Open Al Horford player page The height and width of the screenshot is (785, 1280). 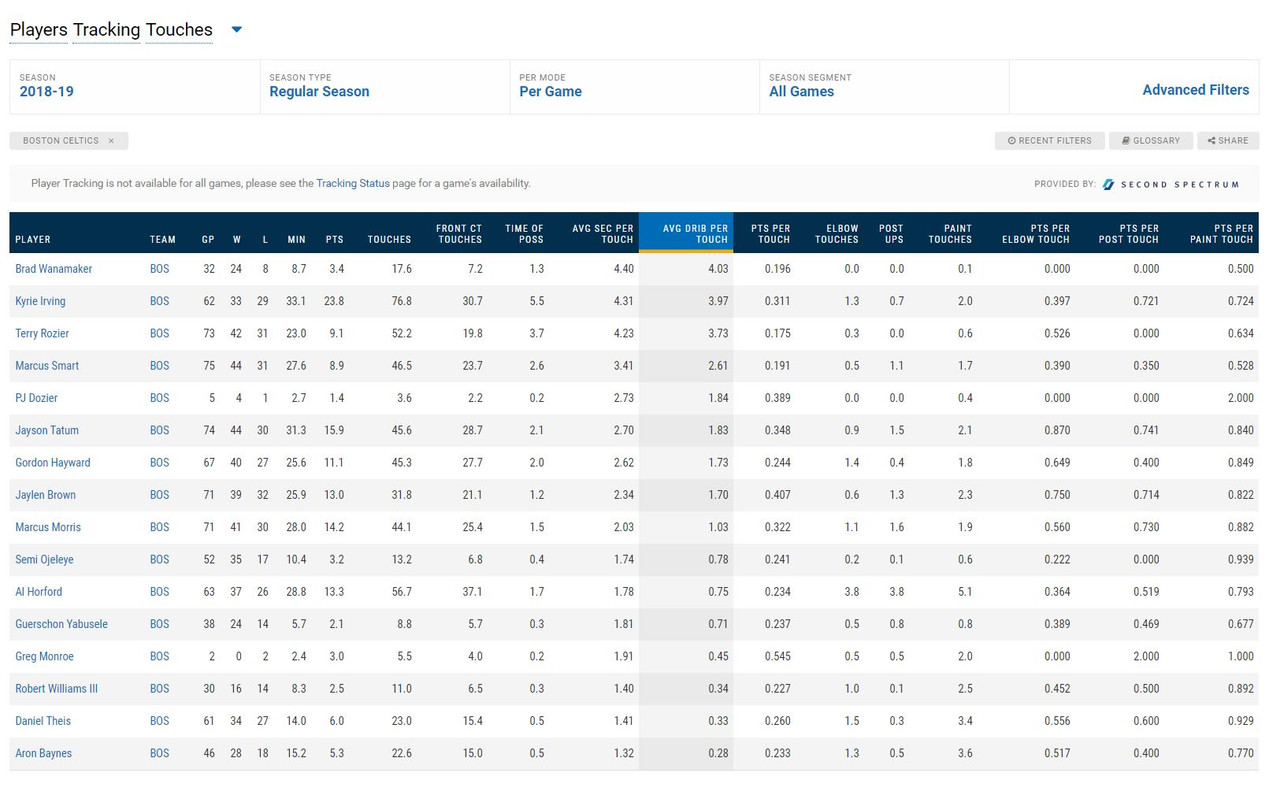pyautogui.click(x=39, y=592)
